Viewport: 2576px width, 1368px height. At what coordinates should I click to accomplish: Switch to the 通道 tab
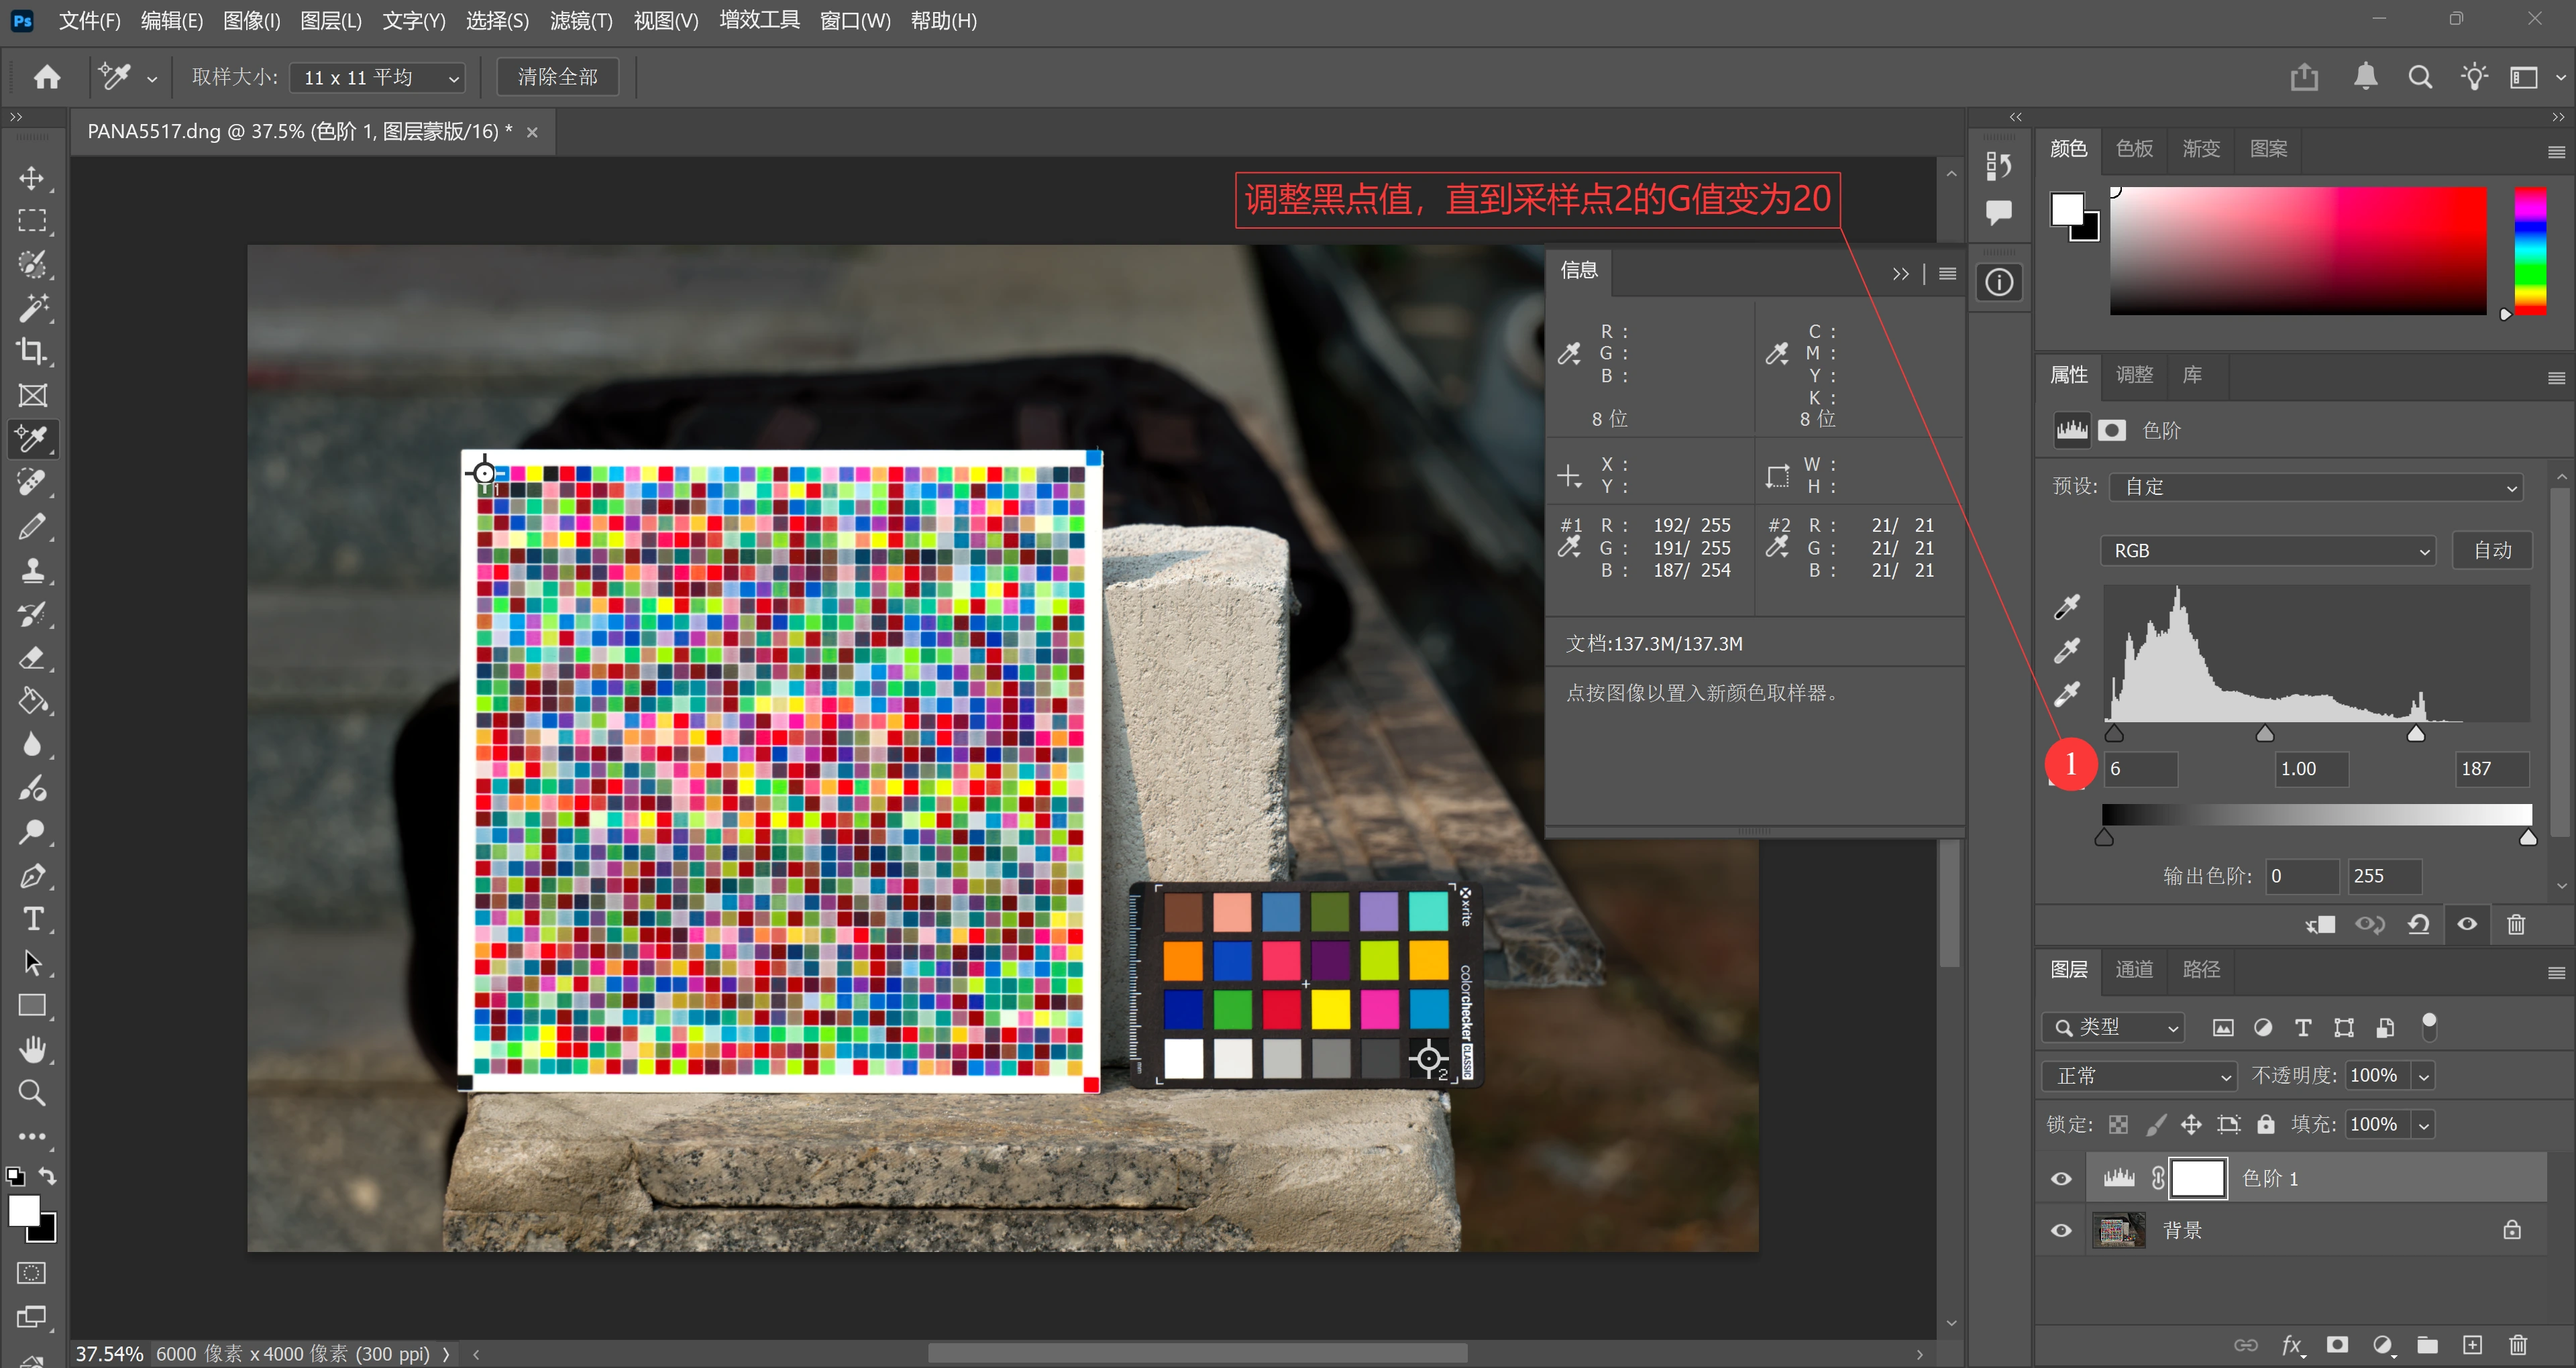(x=2133, y=969)
